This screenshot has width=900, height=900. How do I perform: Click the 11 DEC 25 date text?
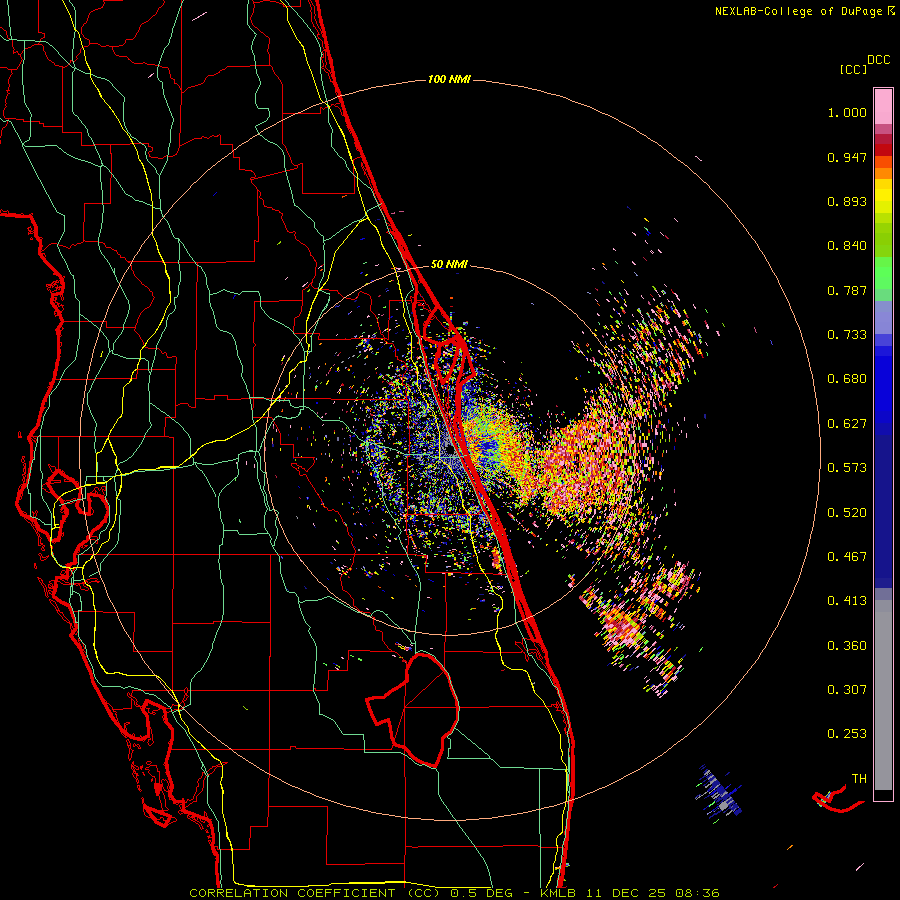626,893
